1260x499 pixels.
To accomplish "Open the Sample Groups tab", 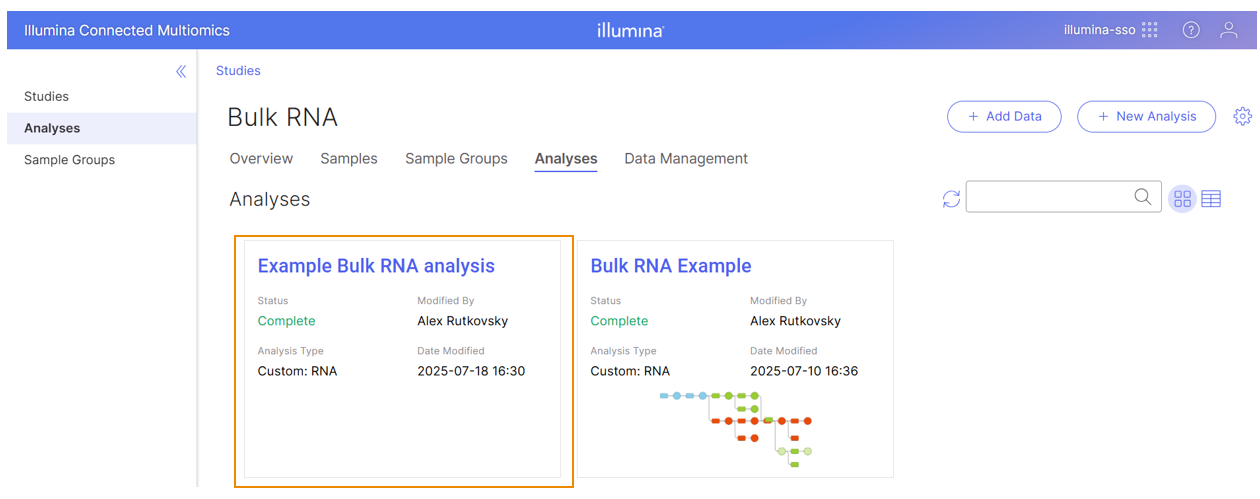I will point(456,158).
